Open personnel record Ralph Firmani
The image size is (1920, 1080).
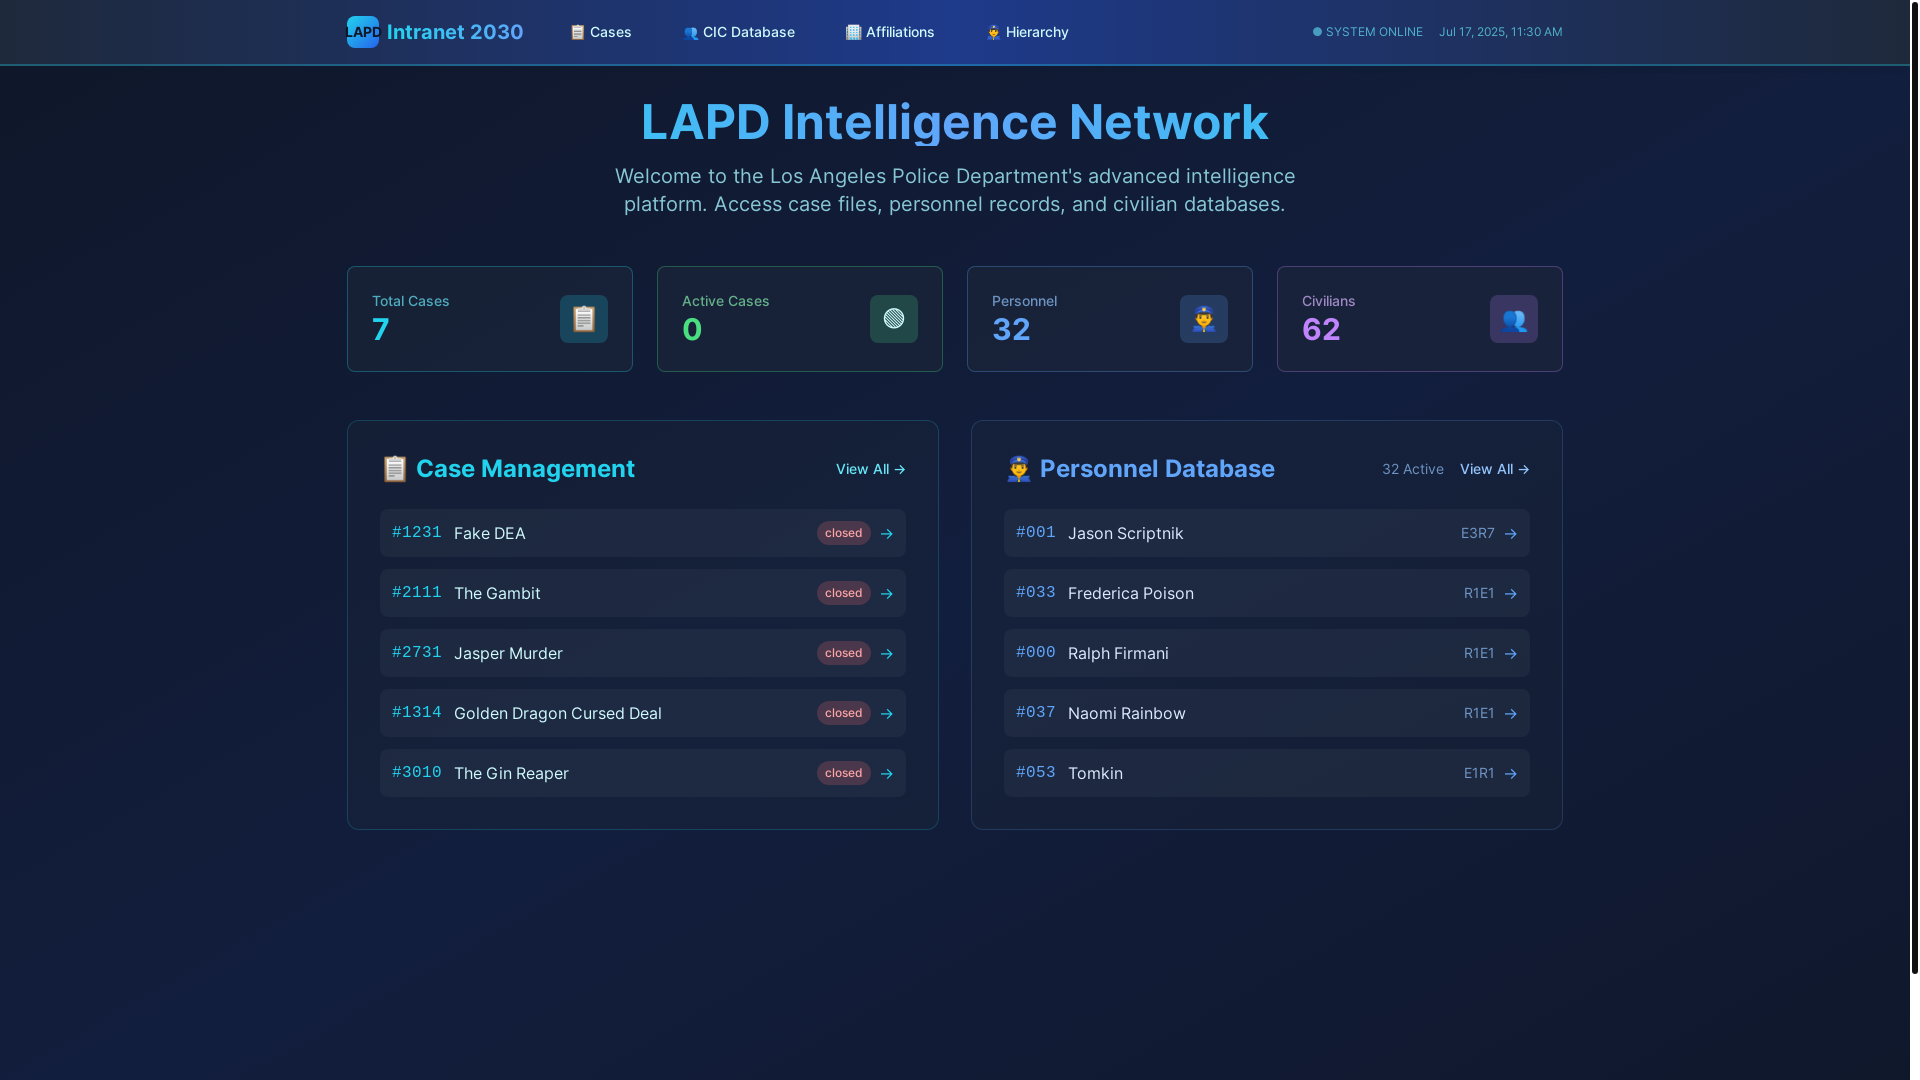[x=1267, y=653]
